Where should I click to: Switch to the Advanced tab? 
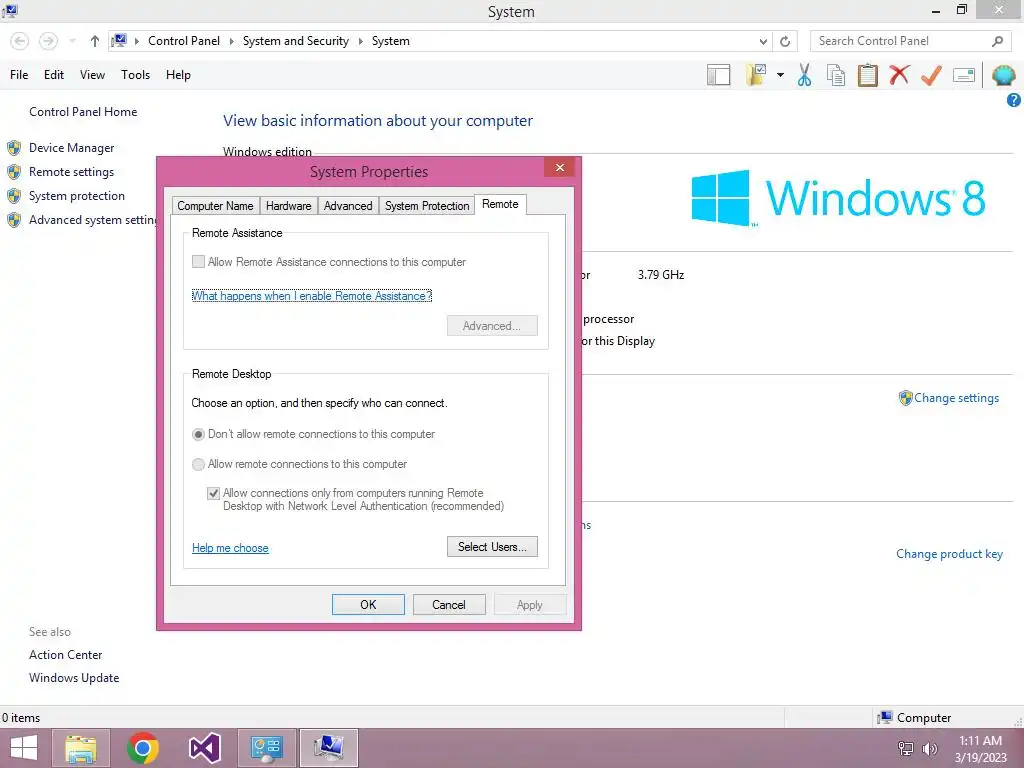348,206
